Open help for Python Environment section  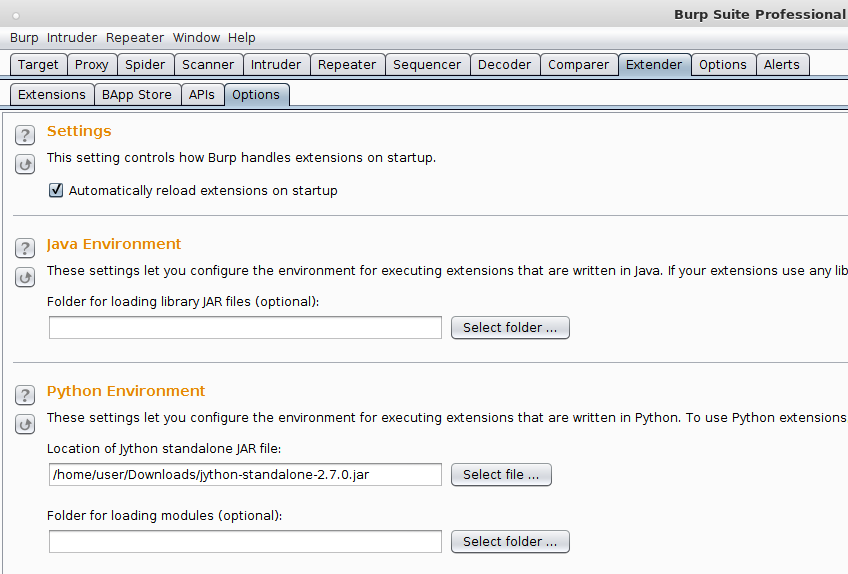25,395
